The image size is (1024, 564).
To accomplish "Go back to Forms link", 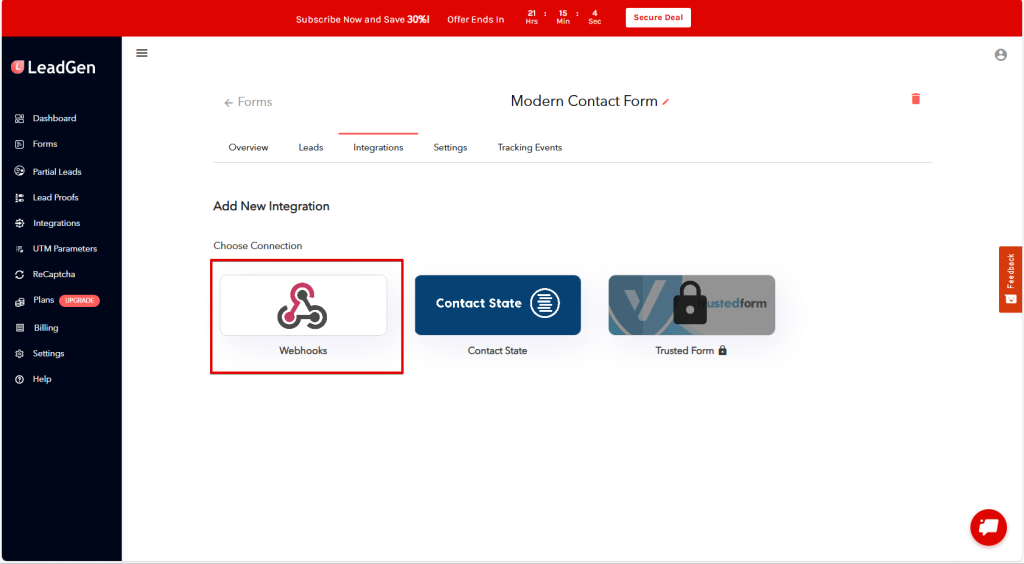I will click(248, 102).
